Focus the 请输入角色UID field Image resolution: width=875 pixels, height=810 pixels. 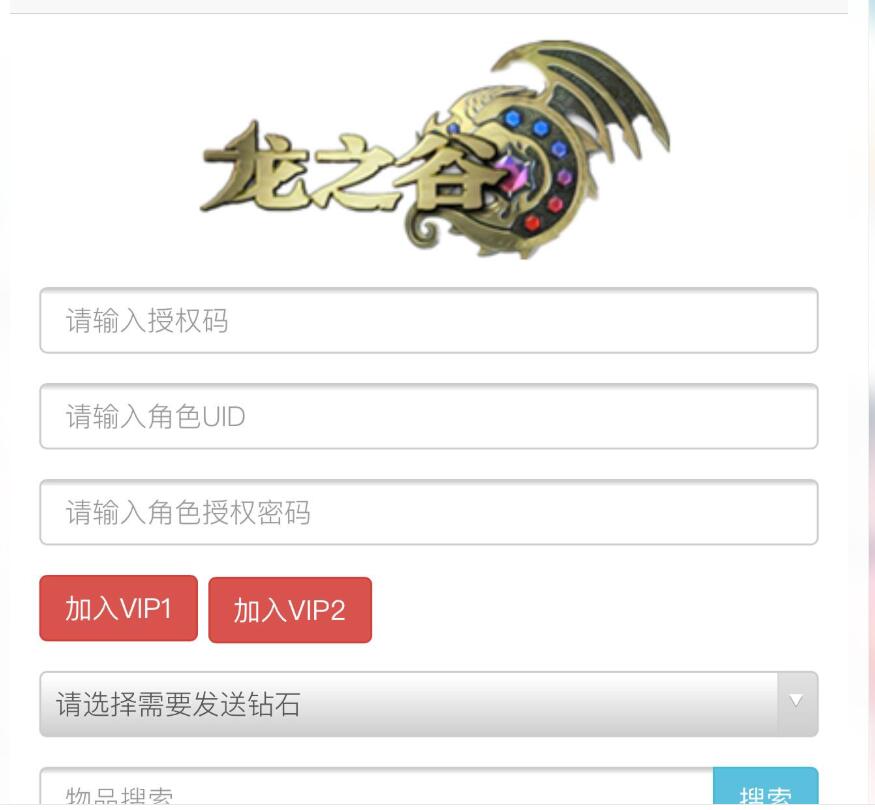click(429, 416)
